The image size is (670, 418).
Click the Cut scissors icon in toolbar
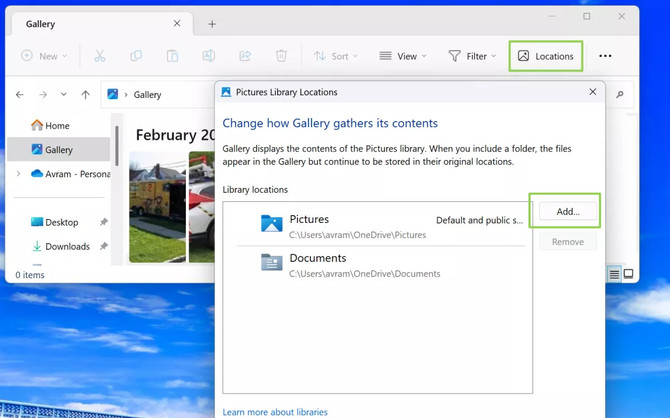pyautogui.click(x=100, y=56)
